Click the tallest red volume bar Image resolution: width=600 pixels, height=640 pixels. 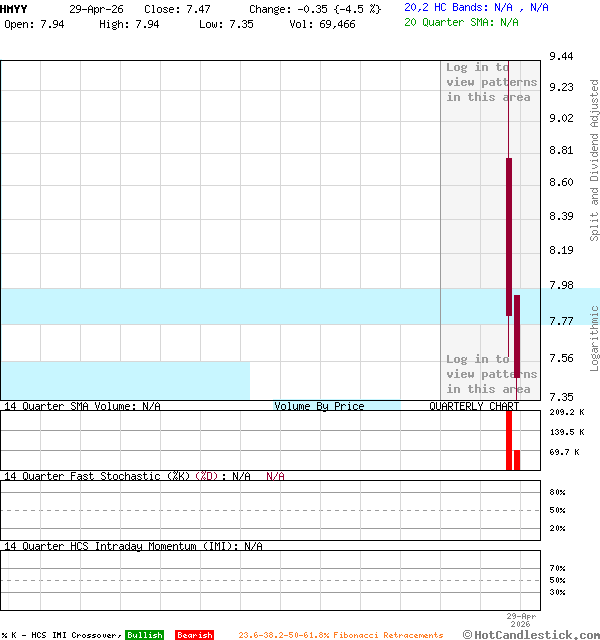click(508, 440)
